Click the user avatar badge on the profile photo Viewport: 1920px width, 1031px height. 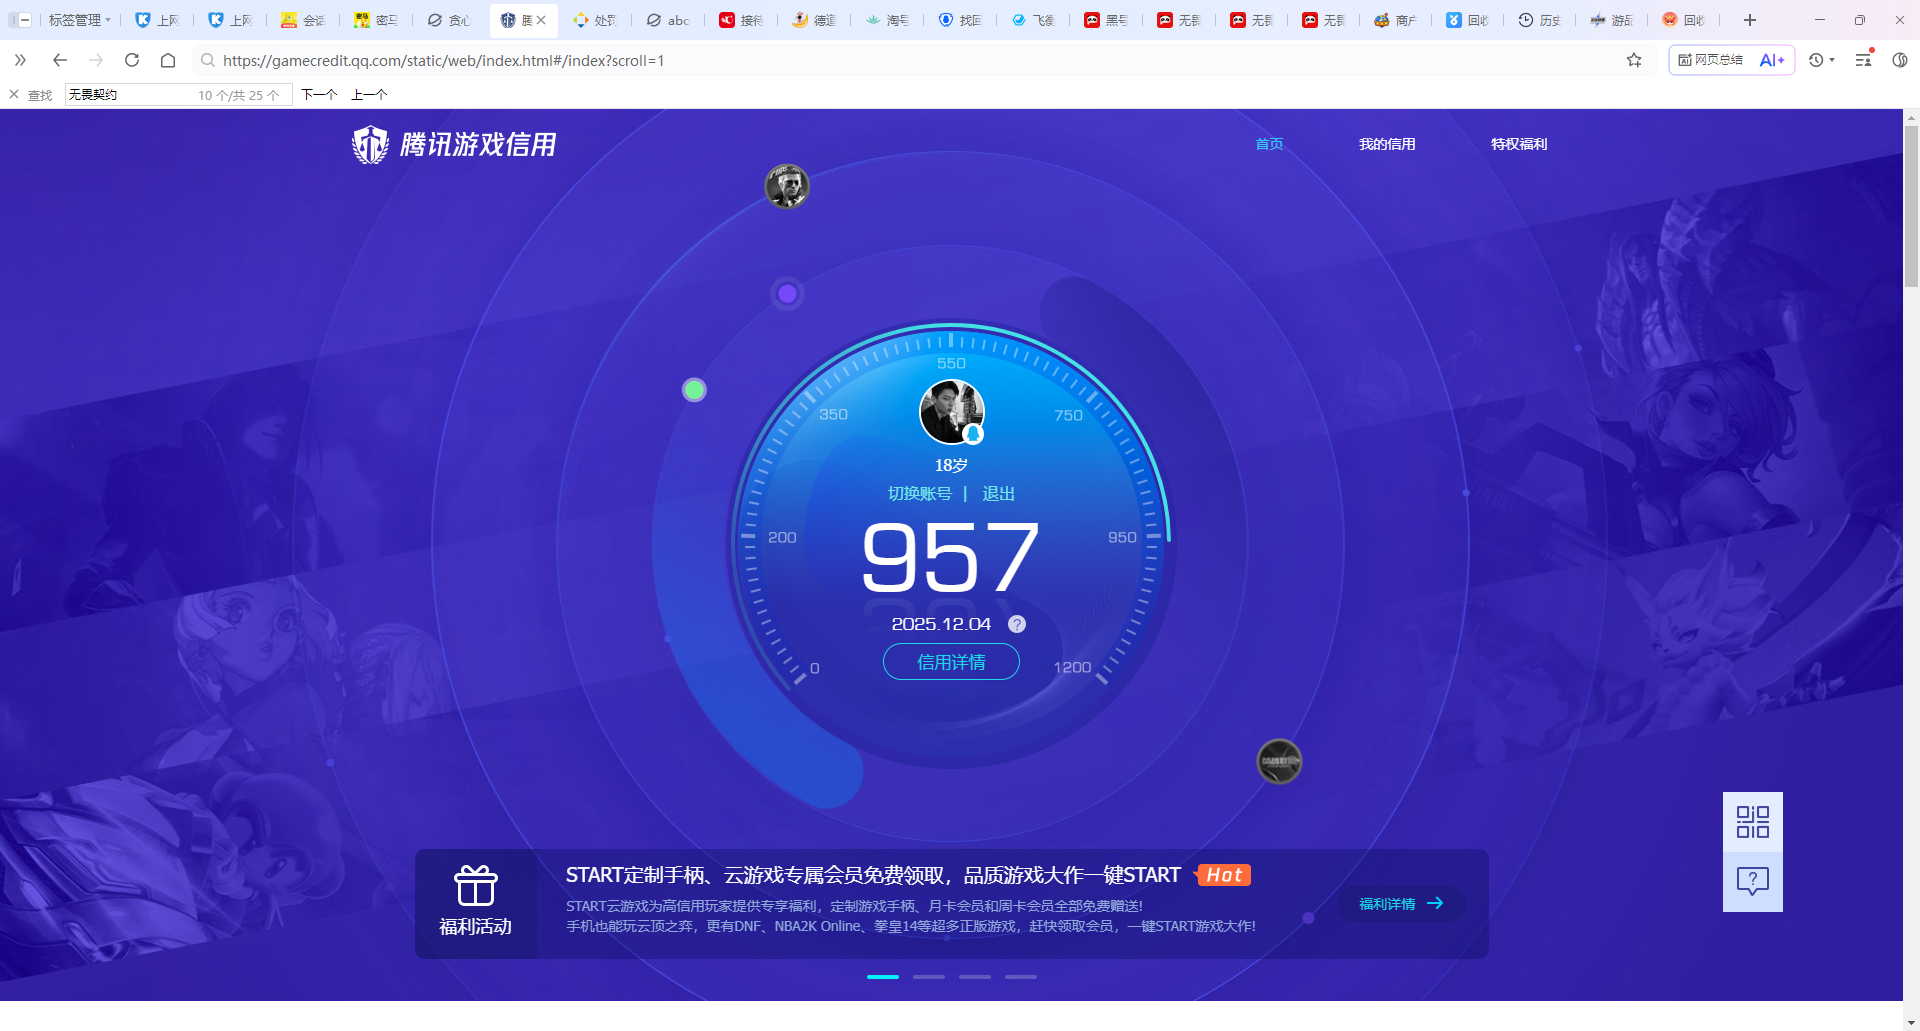pyautogui.click(x=971, y=434)
